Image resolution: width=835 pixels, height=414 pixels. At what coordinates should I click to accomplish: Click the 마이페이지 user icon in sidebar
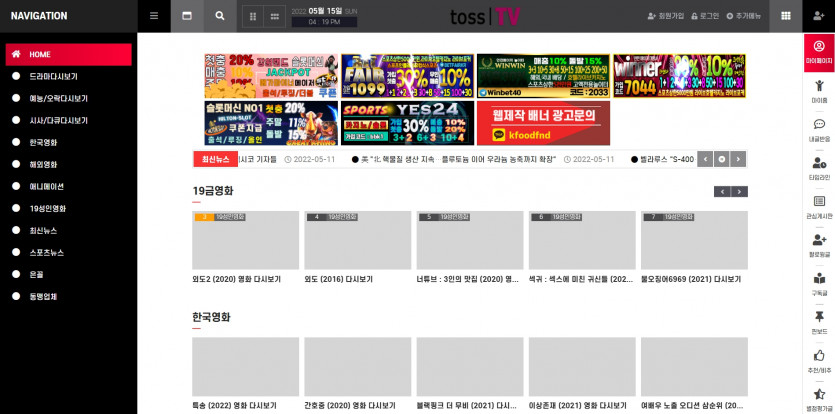tap(819, 51)
